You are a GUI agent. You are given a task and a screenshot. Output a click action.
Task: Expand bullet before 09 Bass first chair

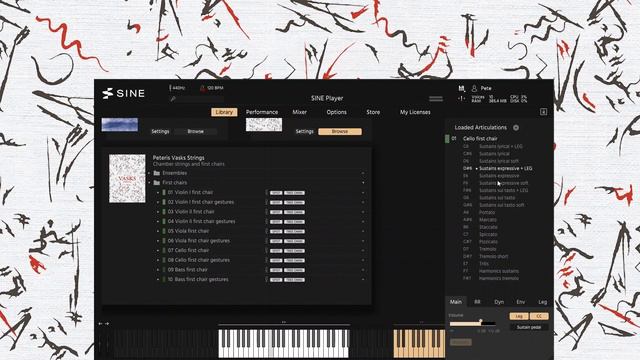158,270
